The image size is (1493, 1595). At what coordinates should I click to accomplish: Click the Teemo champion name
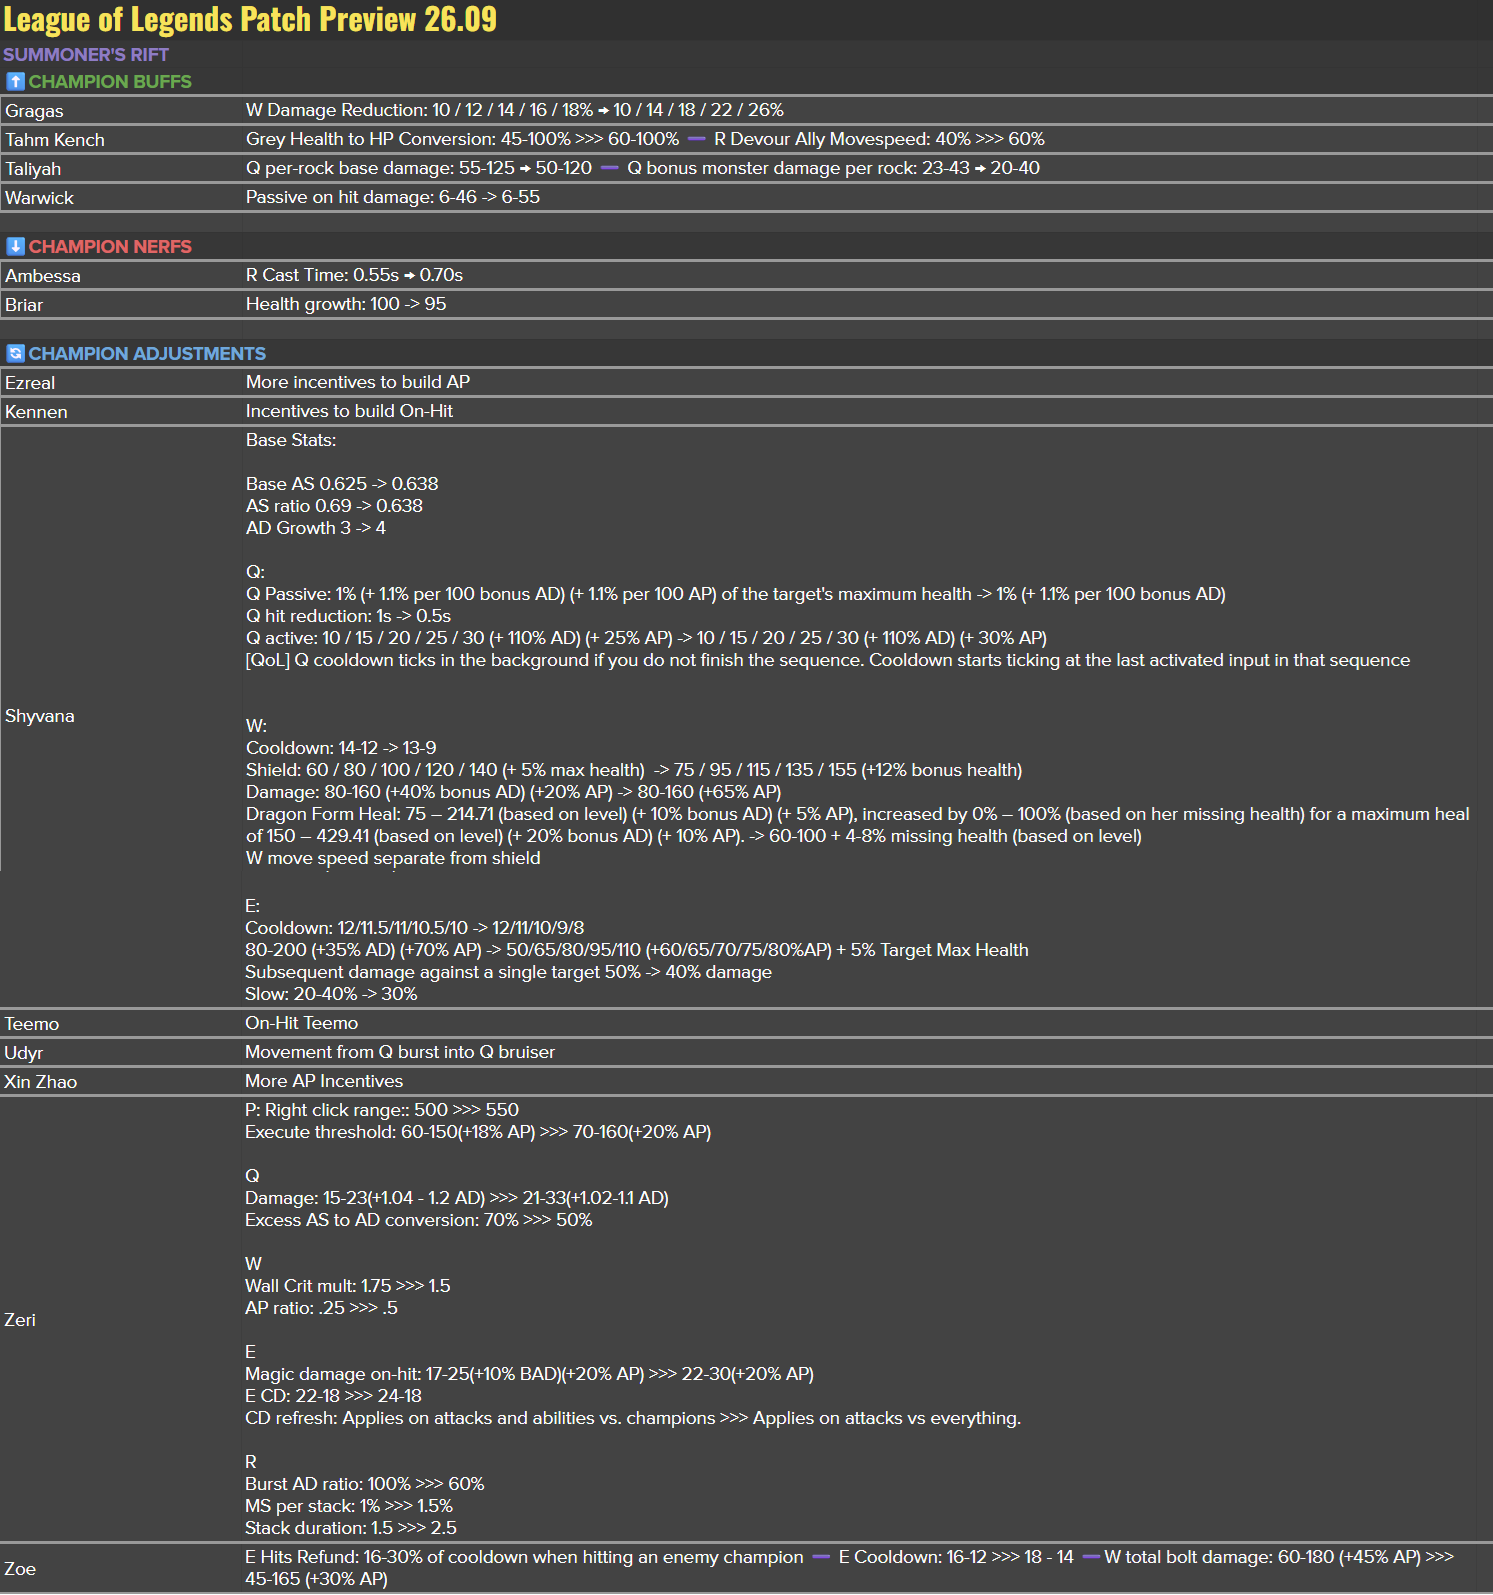click(x=32, y=1024)
